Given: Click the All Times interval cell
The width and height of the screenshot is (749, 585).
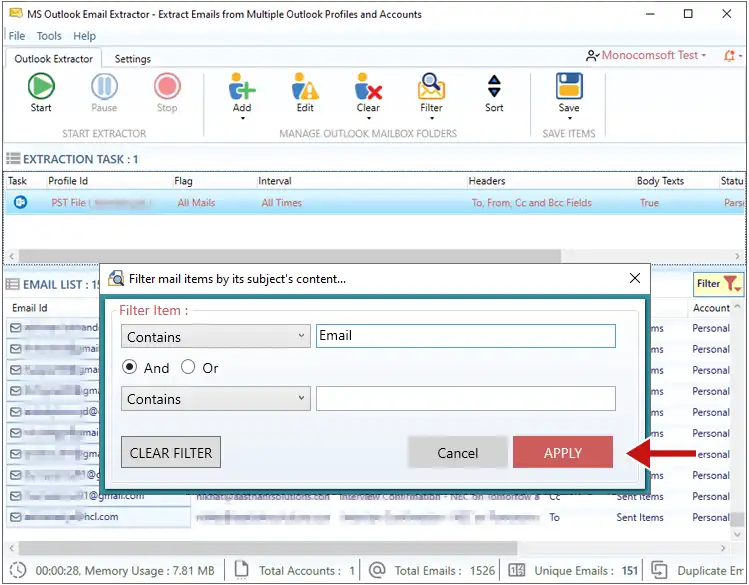Looking at the screenshot, I should click(282, 202).
